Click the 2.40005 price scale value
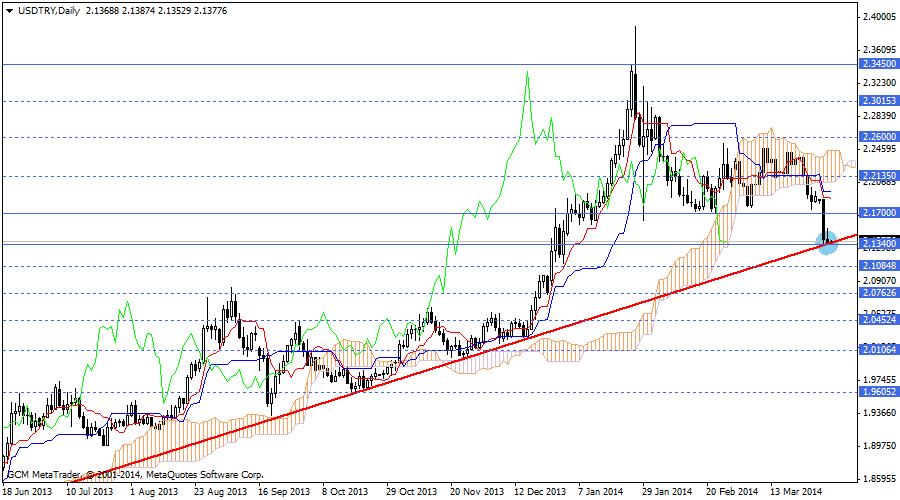 879,17
